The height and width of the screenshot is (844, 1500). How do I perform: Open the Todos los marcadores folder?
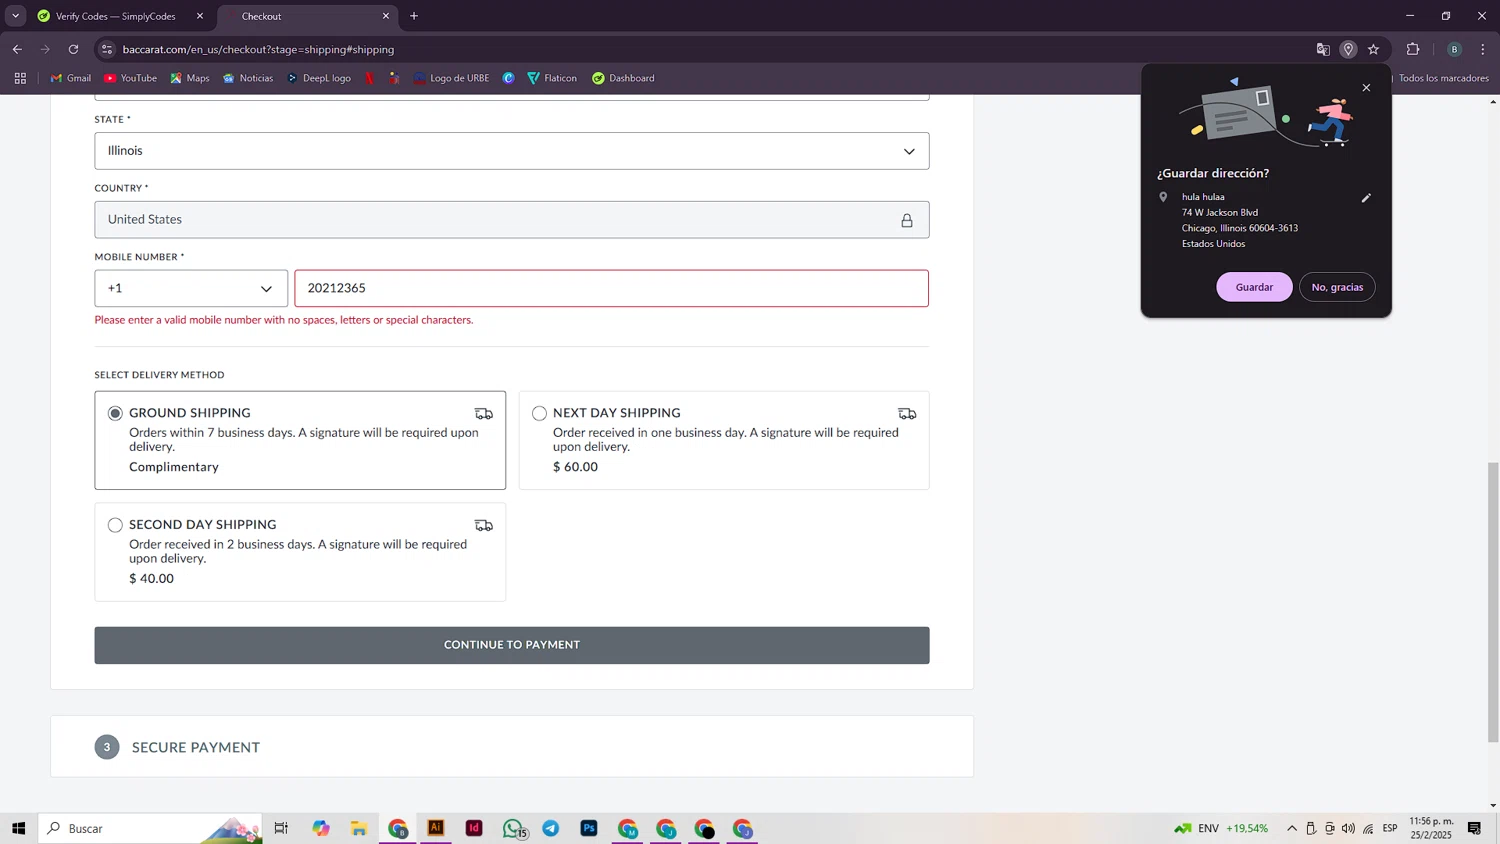(1442, 78)
